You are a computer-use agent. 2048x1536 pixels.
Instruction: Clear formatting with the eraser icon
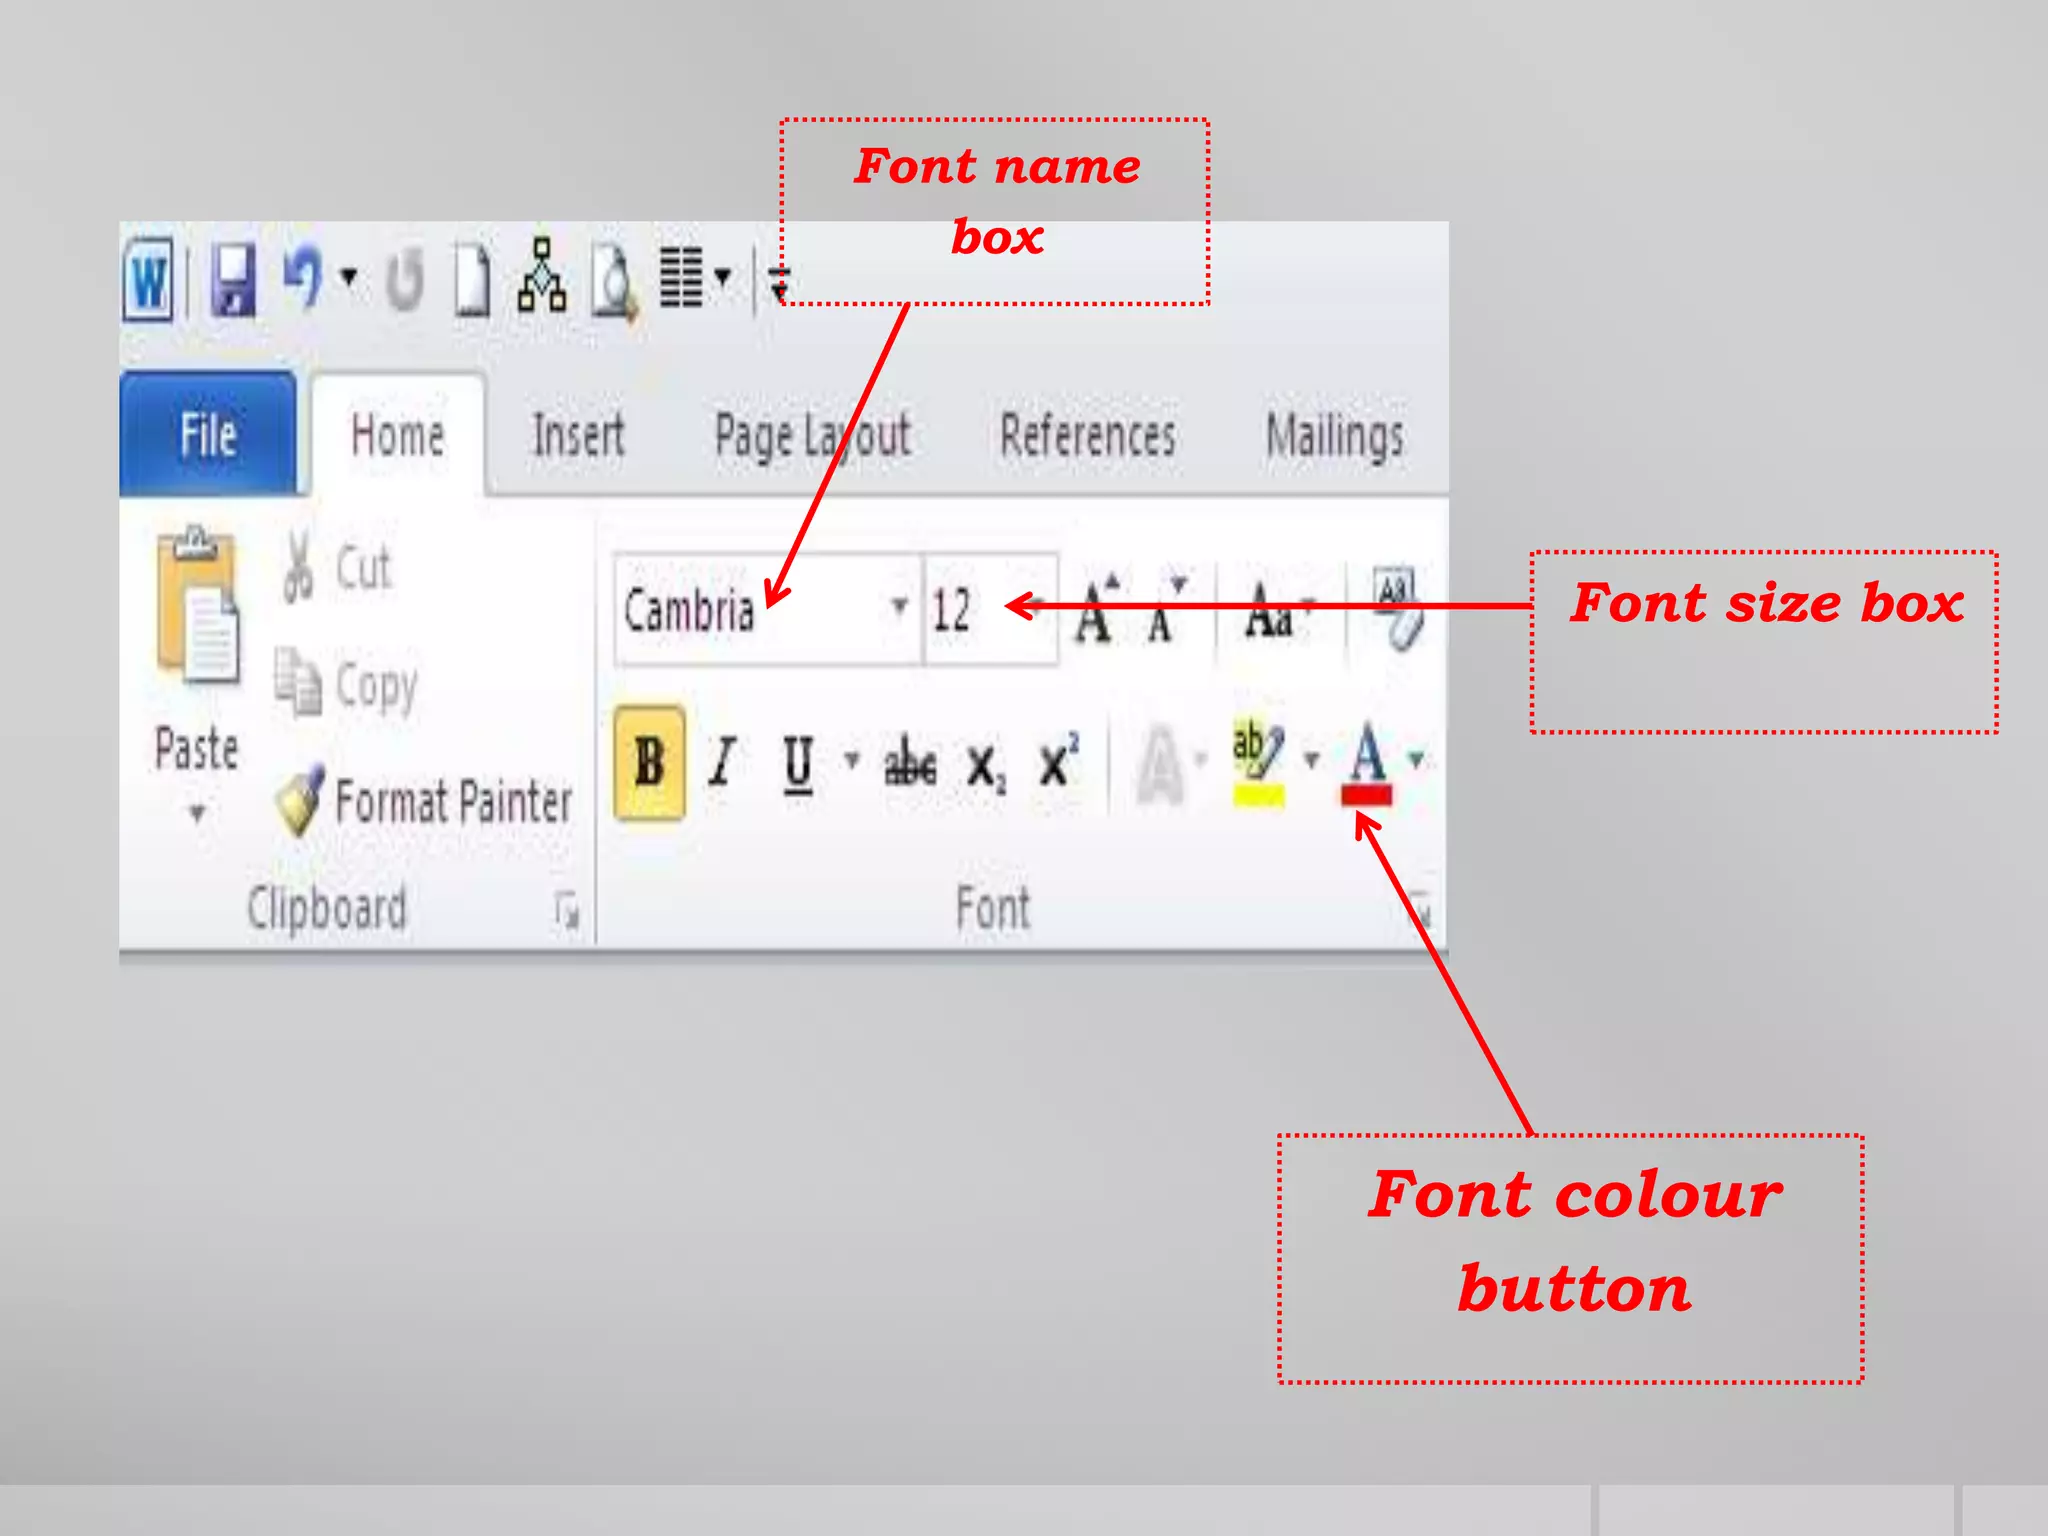[x=1398, y=608]
